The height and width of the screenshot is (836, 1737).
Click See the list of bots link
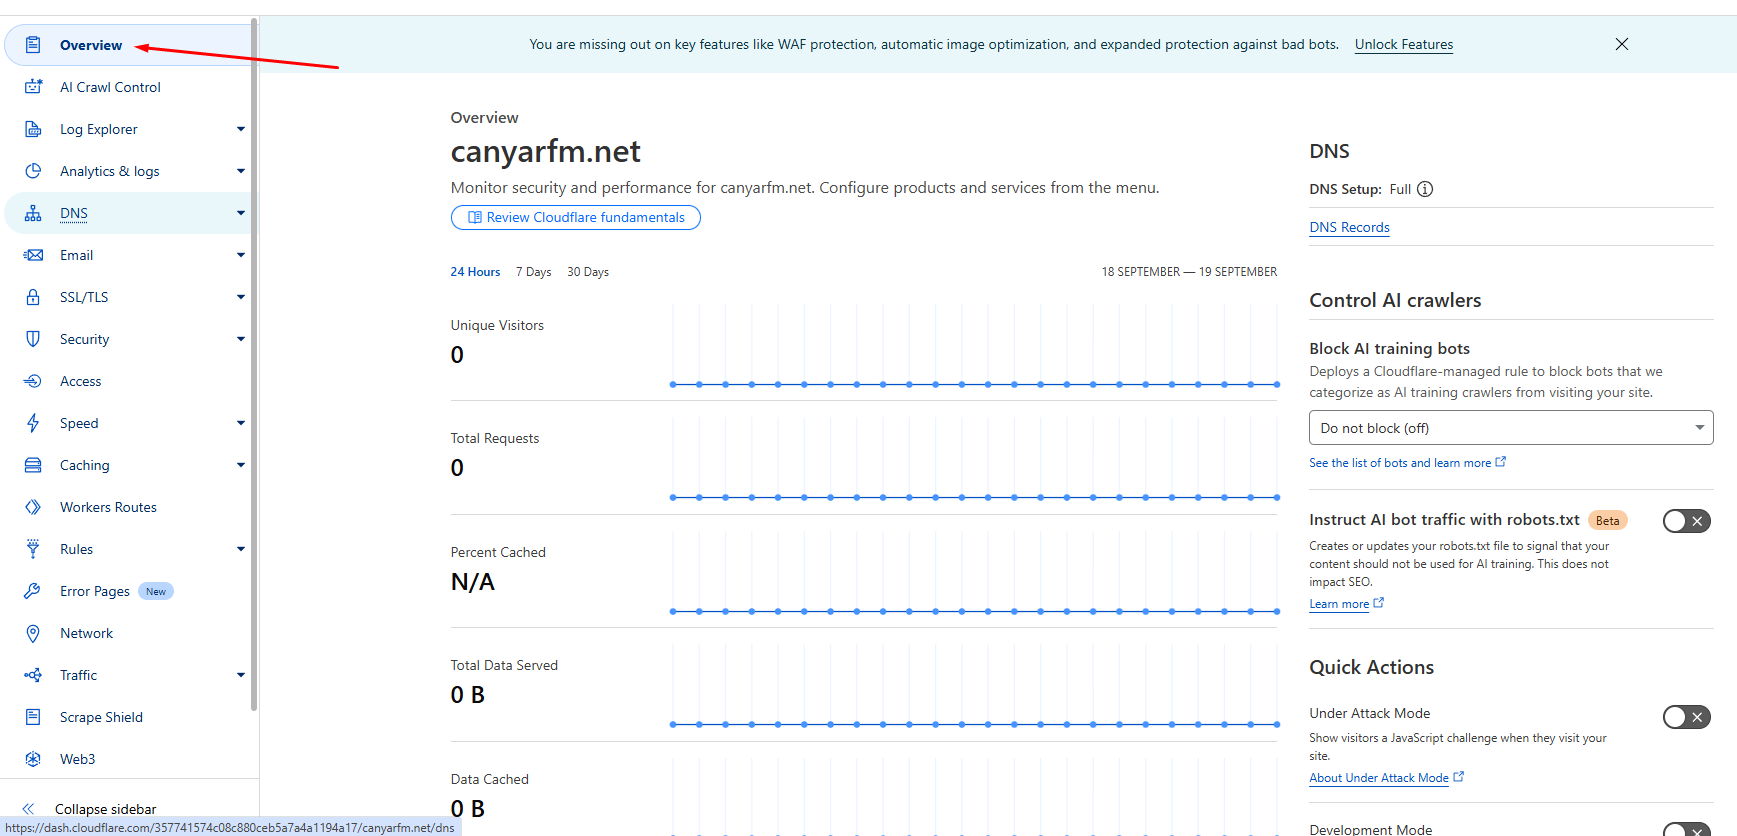(1407, 463)
